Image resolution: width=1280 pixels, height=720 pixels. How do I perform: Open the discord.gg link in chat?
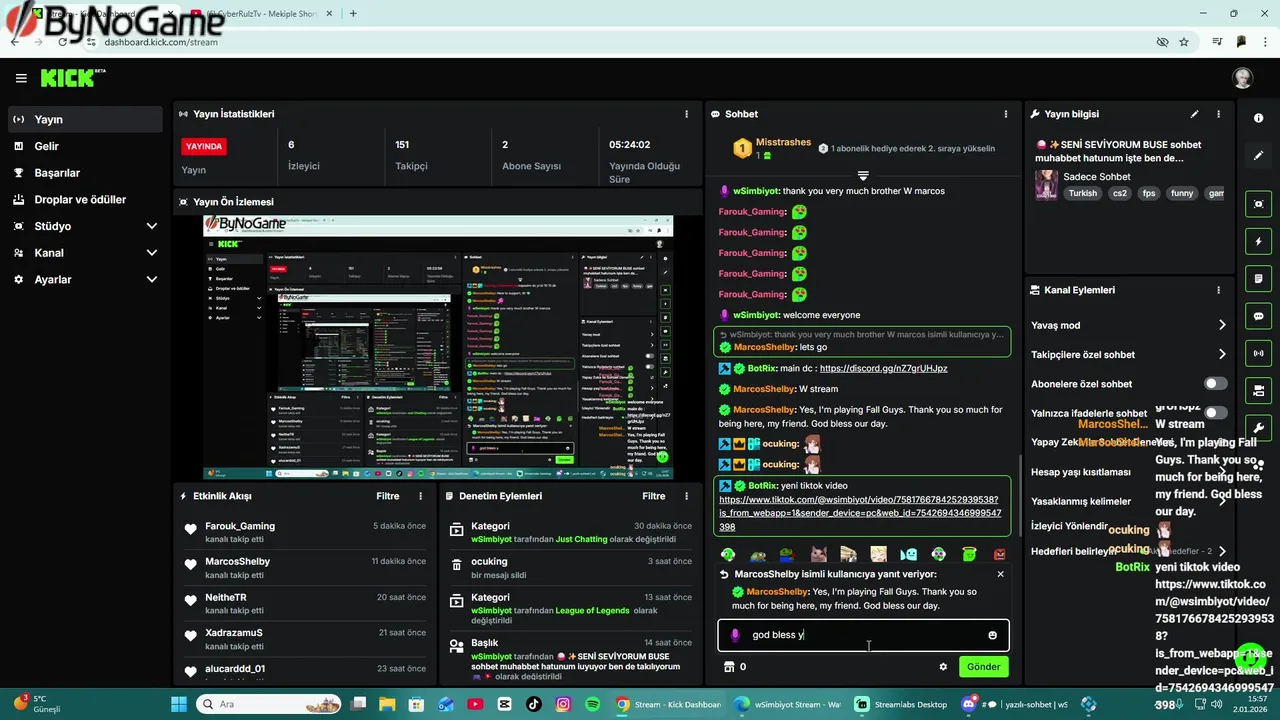tap(883, 369)
